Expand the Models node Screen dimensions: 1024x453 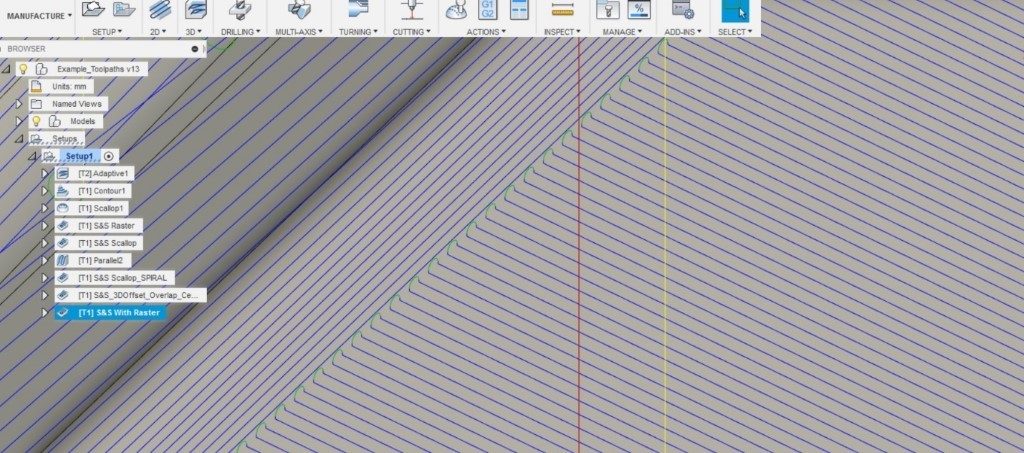pos(19,121)
